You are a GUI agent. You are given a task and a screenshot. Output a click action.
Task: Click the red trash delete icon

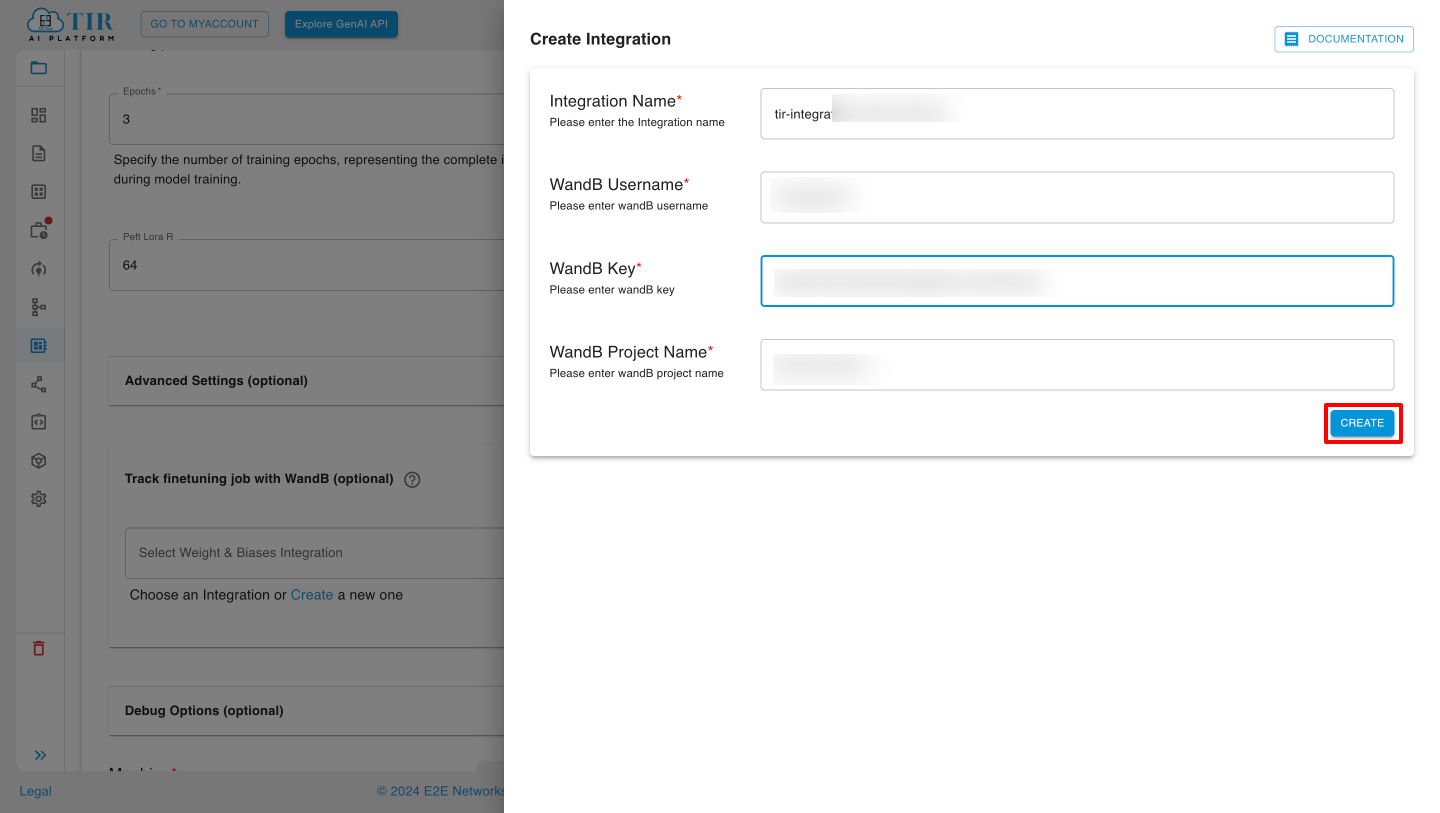coord(39,648)
